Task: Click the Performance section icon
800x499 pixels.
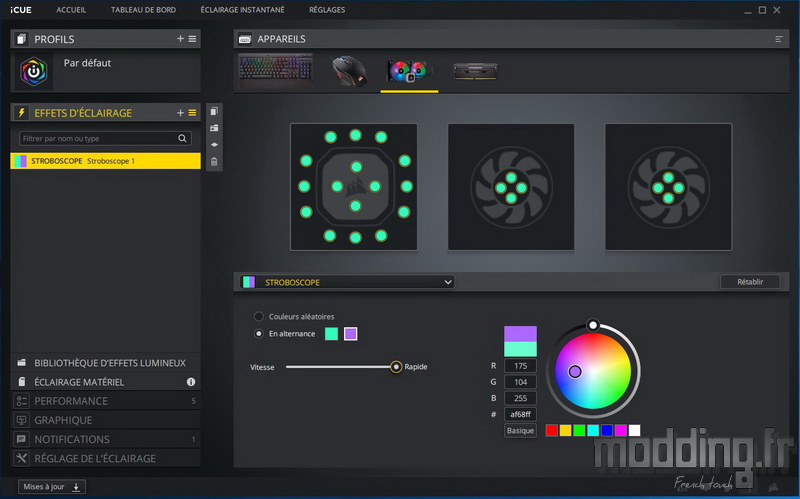Action: pyautogui.click(x=21, y=401)
